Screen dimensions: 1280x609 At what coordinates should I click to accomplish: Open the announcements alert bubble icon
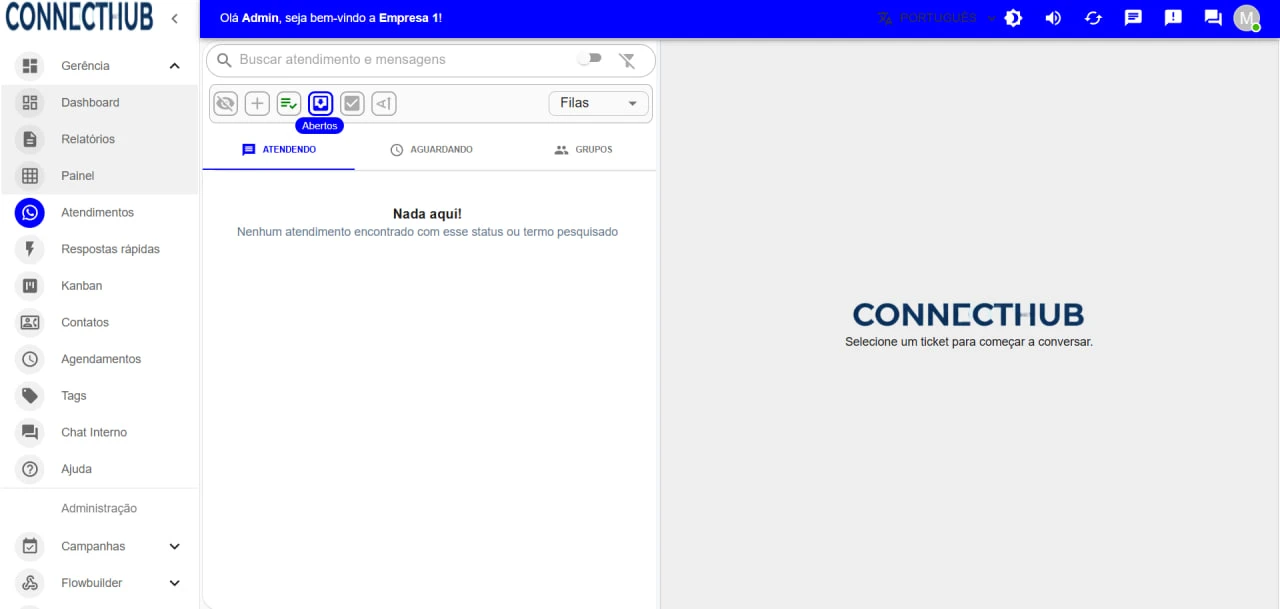point(1173,18)
